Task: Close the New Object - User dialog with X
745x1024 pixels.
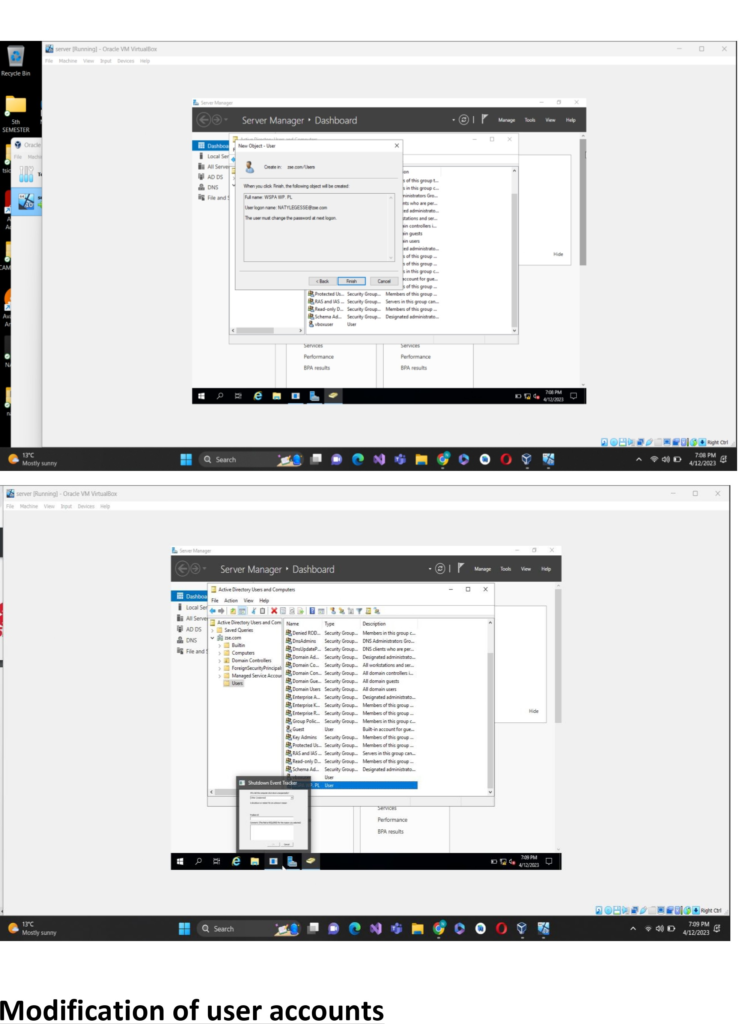Action: tap(396, 146)
